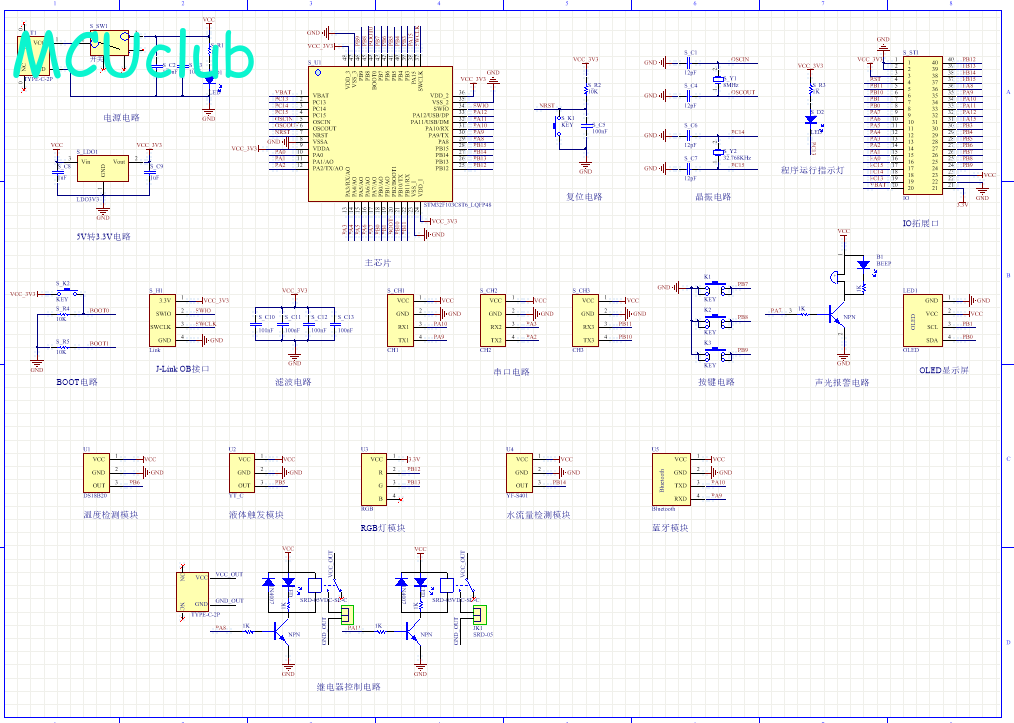Select the S_R4 10K resistor
This screenshot has height=723, width=1014.
pyautogui.click(x=62, y=314)
